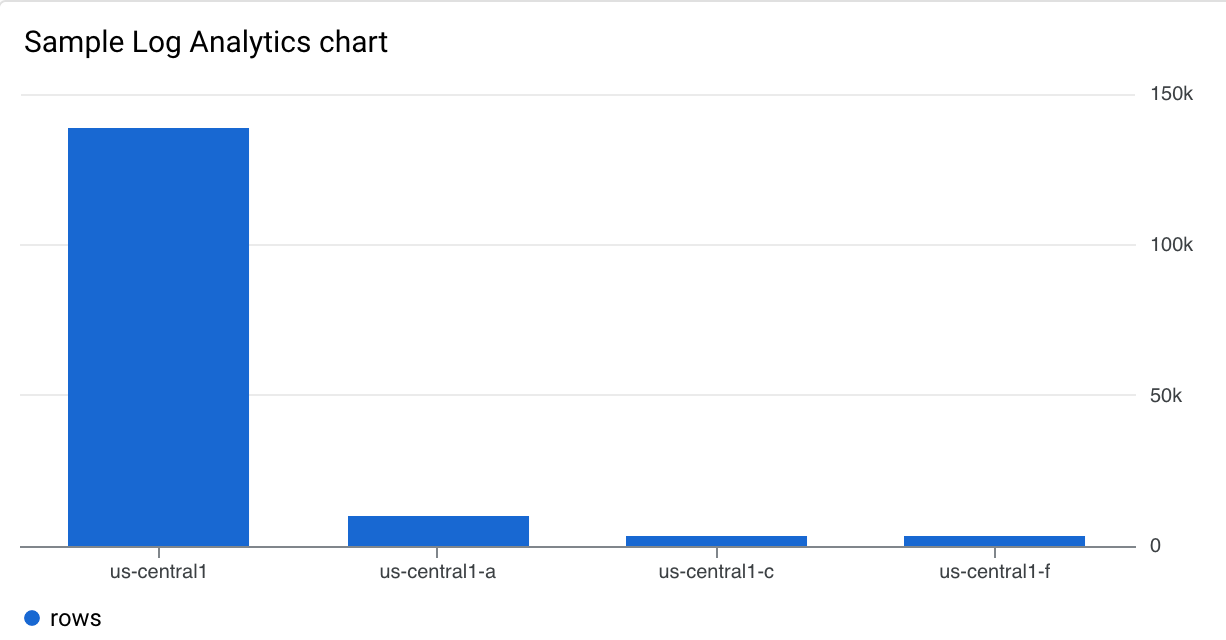Viewport: 1226px width, 640px height.
Task: Toggle the "rows" legend label
Action: pyautogui.click(x=76, y=618)
